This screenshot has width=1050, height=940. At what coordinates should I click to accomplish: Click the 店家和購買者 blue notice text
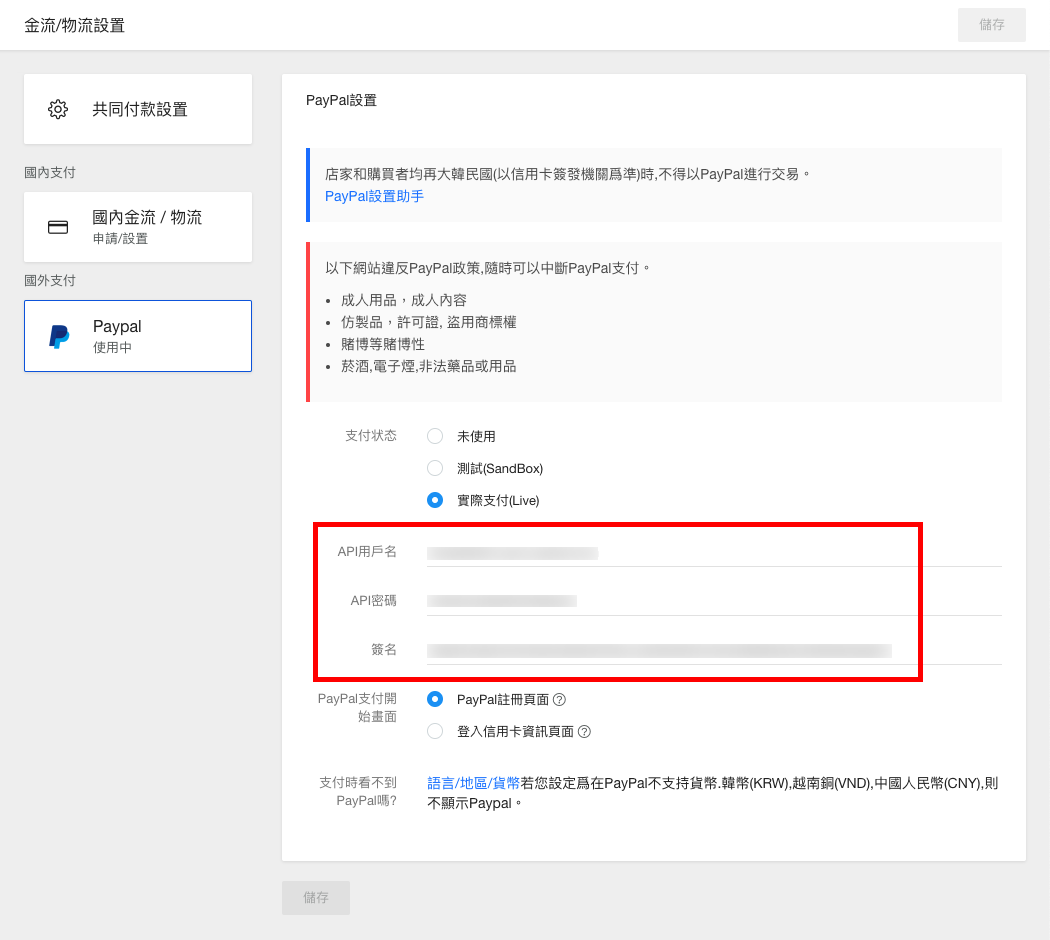[567, 174]
